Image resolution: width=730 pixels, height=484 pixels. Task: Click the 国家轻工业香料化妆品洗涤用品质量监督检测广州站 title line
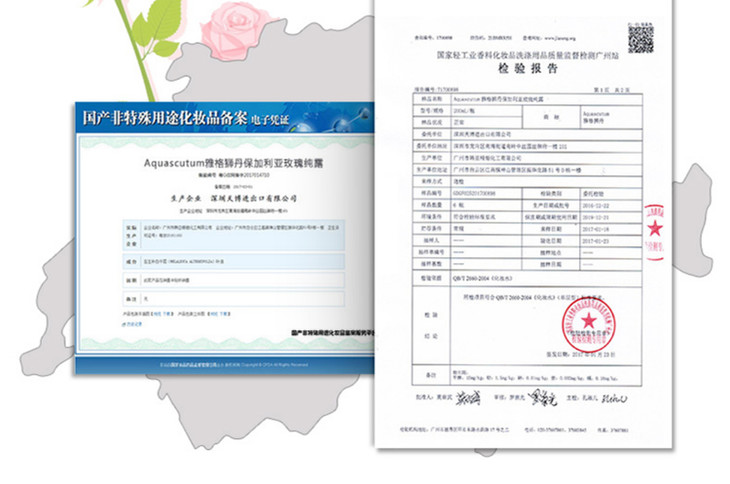(528, 55)
